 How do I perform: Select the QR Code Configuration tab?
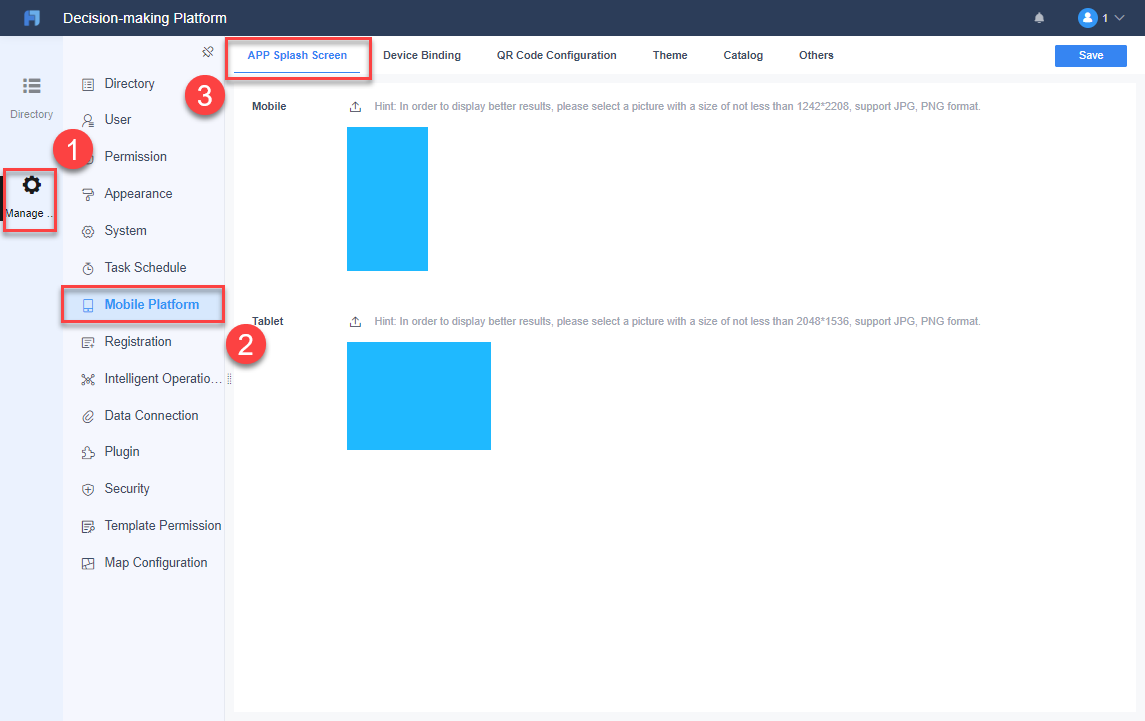(x=556, y=55)
